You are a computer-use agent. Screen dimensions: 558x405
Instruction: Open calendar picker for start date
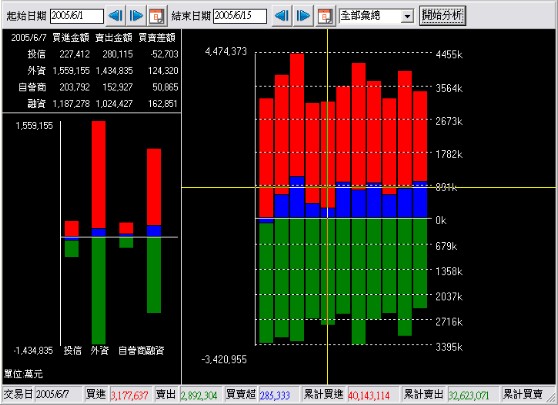tap(157, 16)
